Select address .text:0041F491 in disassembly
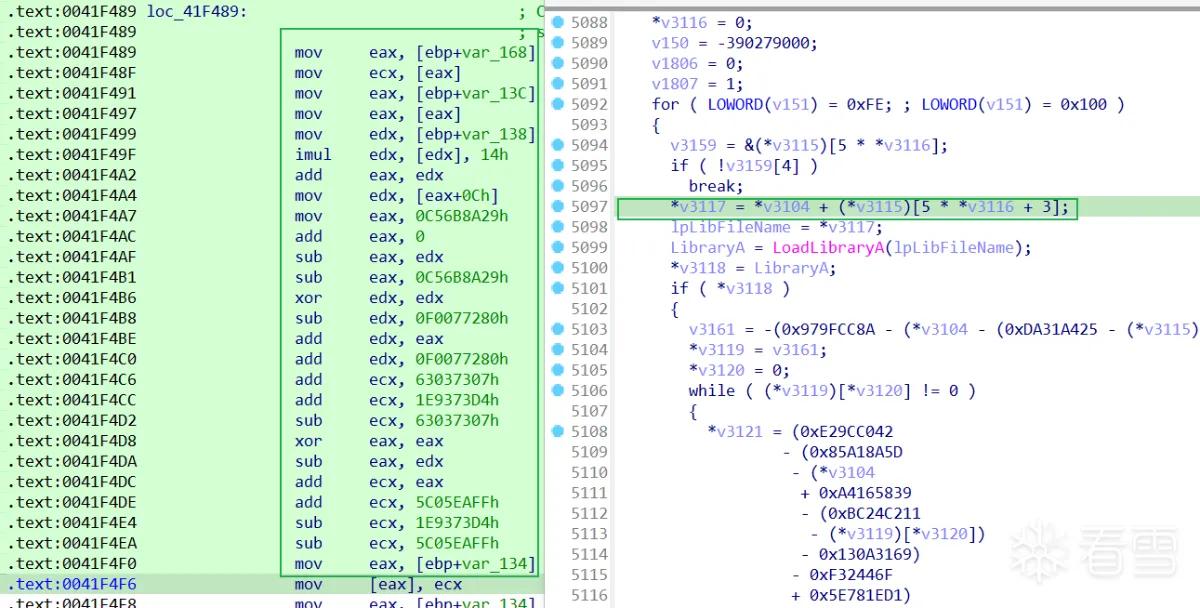Image resolution: width=1200 pixels, height=608 pixels. (x=72, y=94)
